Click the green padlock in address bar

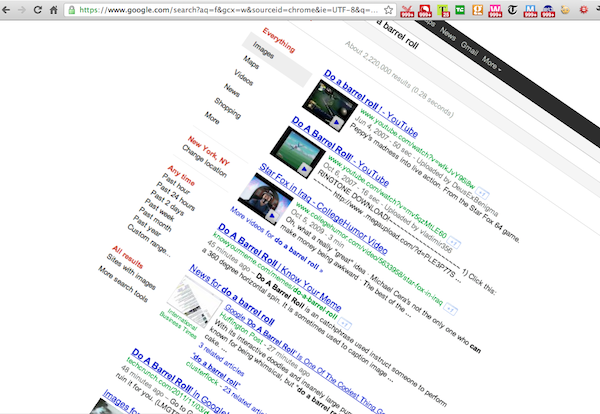point(72,10)
